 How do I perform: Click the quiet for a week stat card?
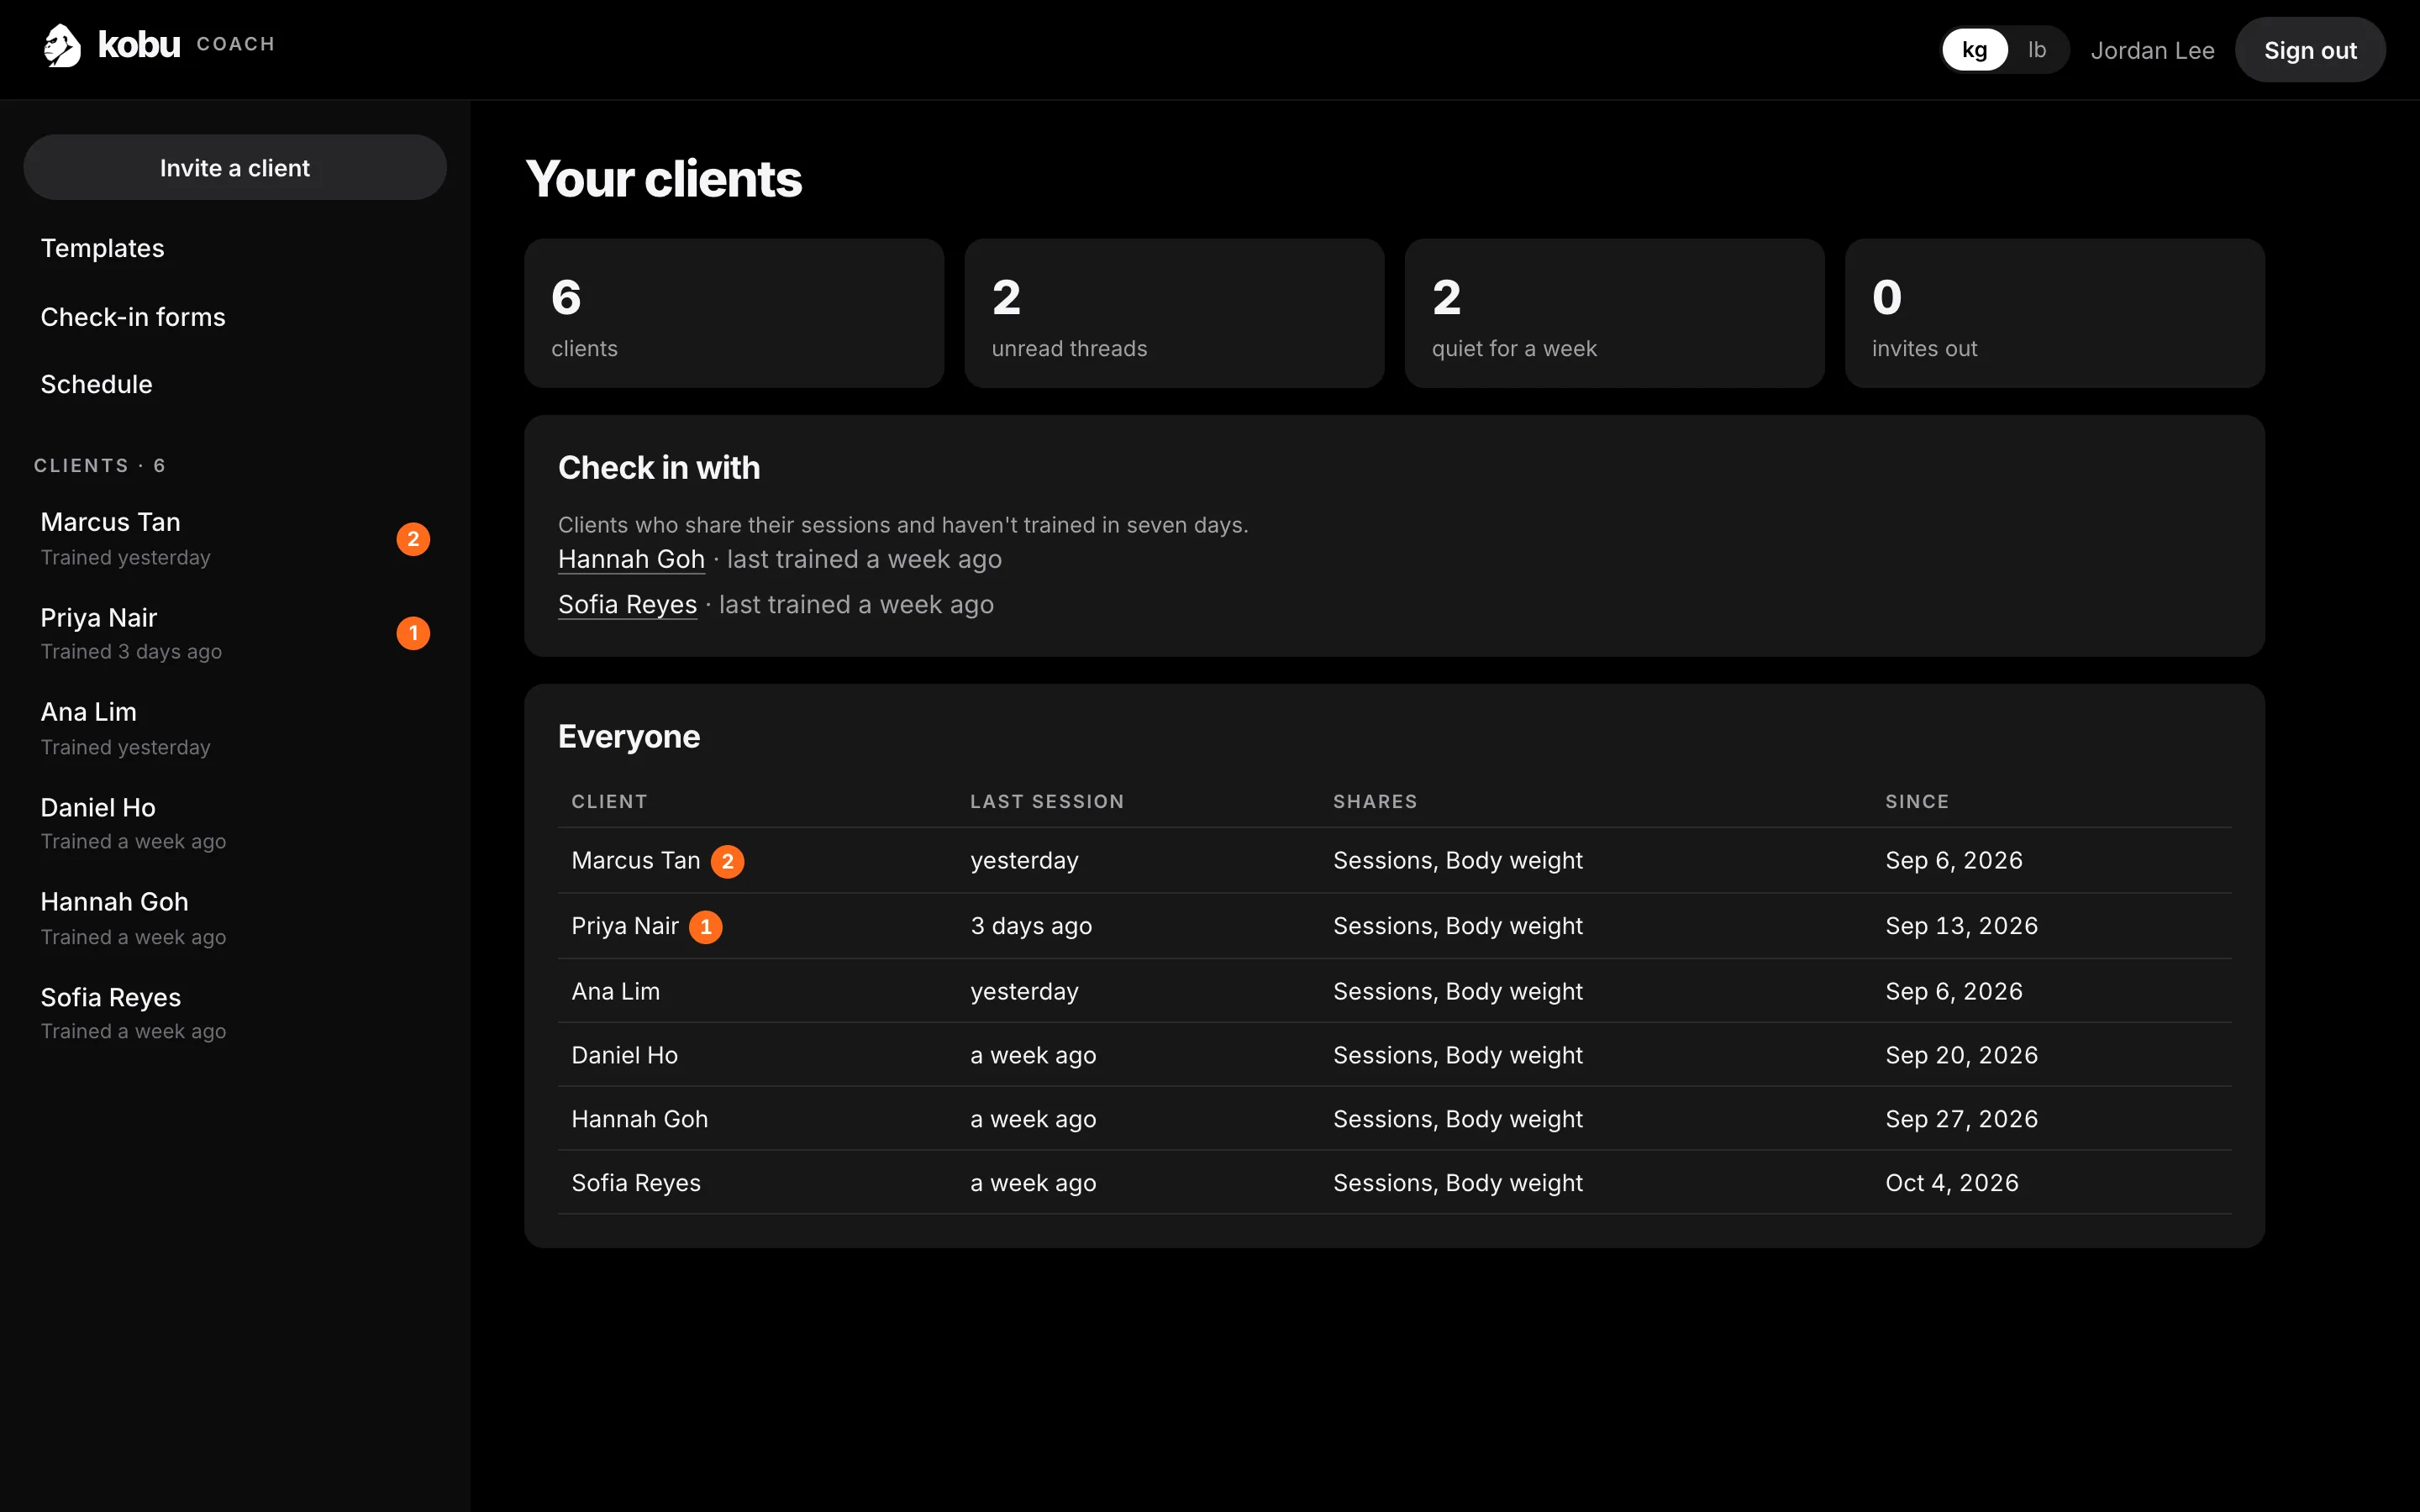click(x=1614, y=313)
